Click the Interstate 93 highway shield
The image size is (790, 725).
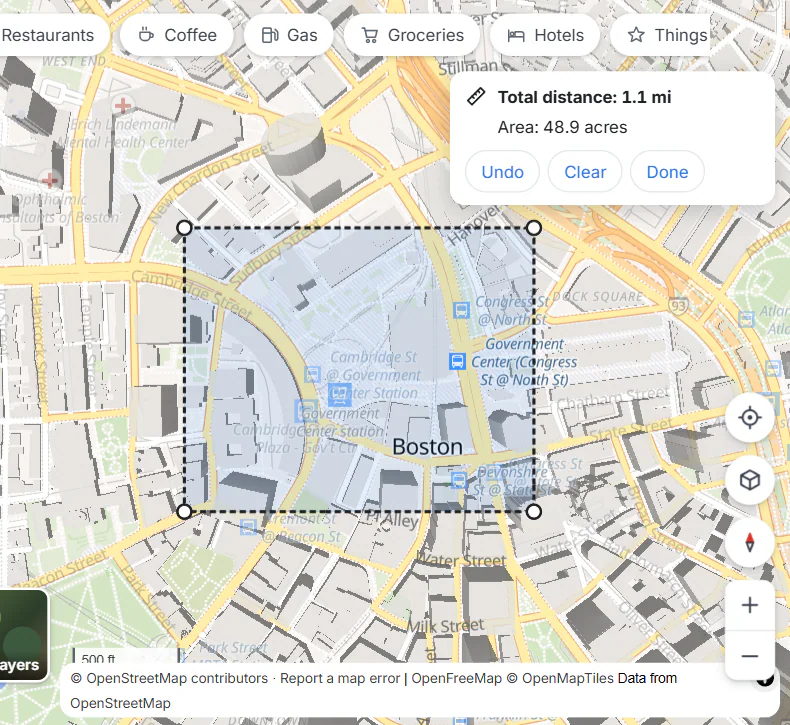pyautogui.click(x=678, y=306)
